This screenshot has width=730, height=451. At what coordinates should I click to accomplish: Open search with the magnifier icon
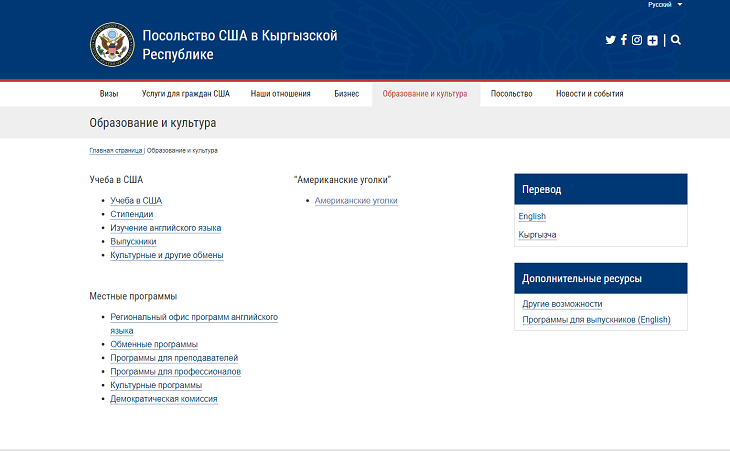pyautogui.click(x=677, y=40)
